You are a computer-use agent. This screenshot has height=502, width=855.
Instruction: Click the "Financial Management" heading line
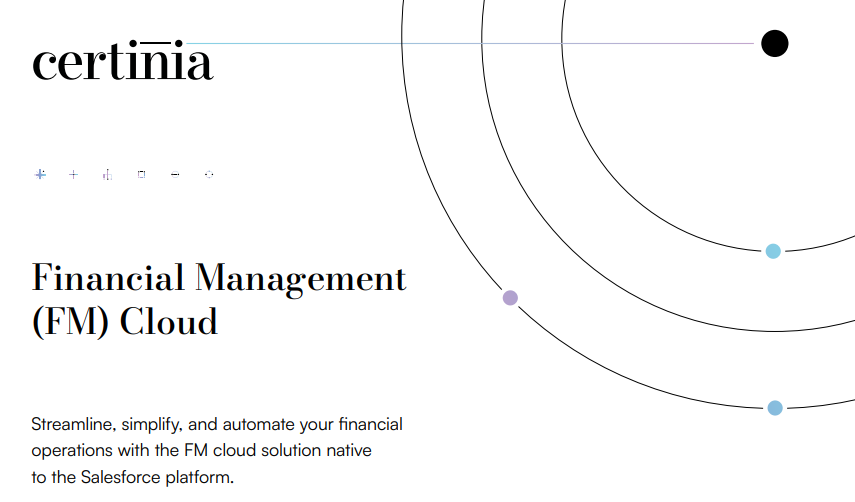pos(219,279)
